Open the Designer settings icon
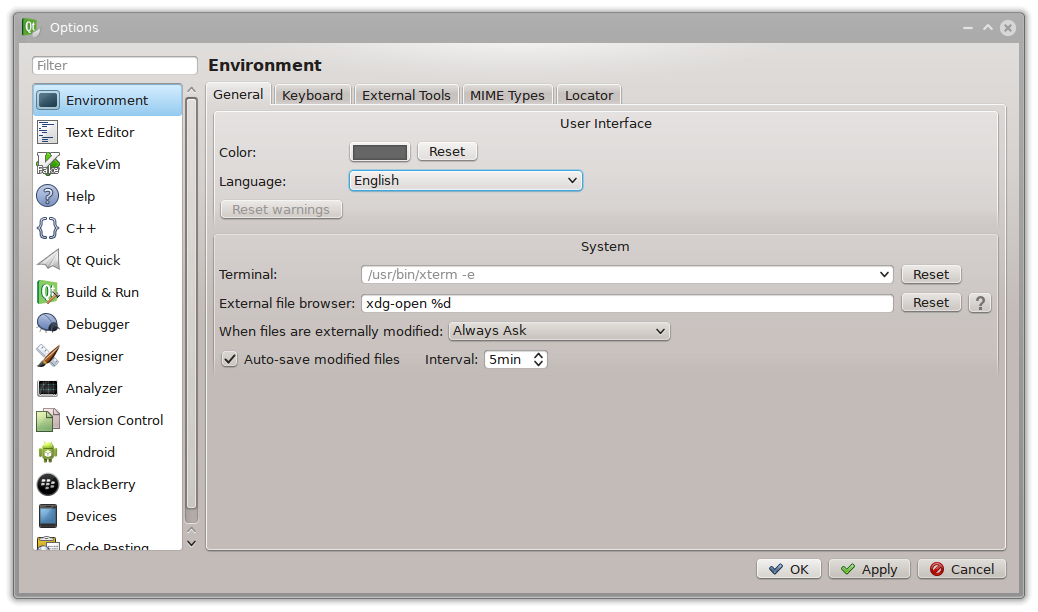This screenshot has width=1038, height=612. [48, 356]
